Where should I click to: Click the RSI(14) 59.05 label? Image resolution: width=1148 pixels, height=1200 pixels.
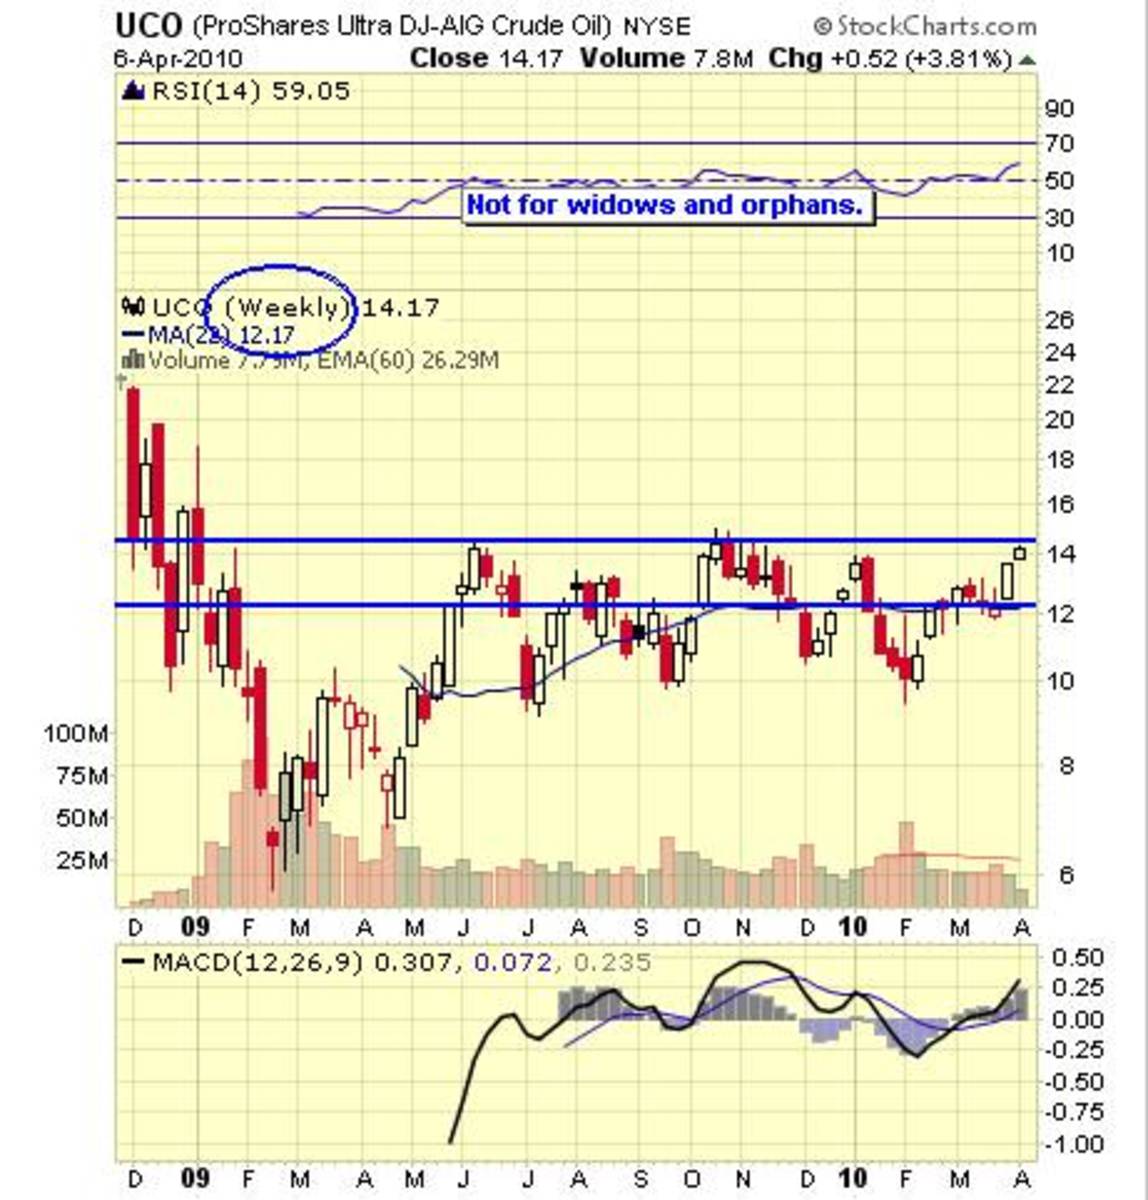(250, 92)
